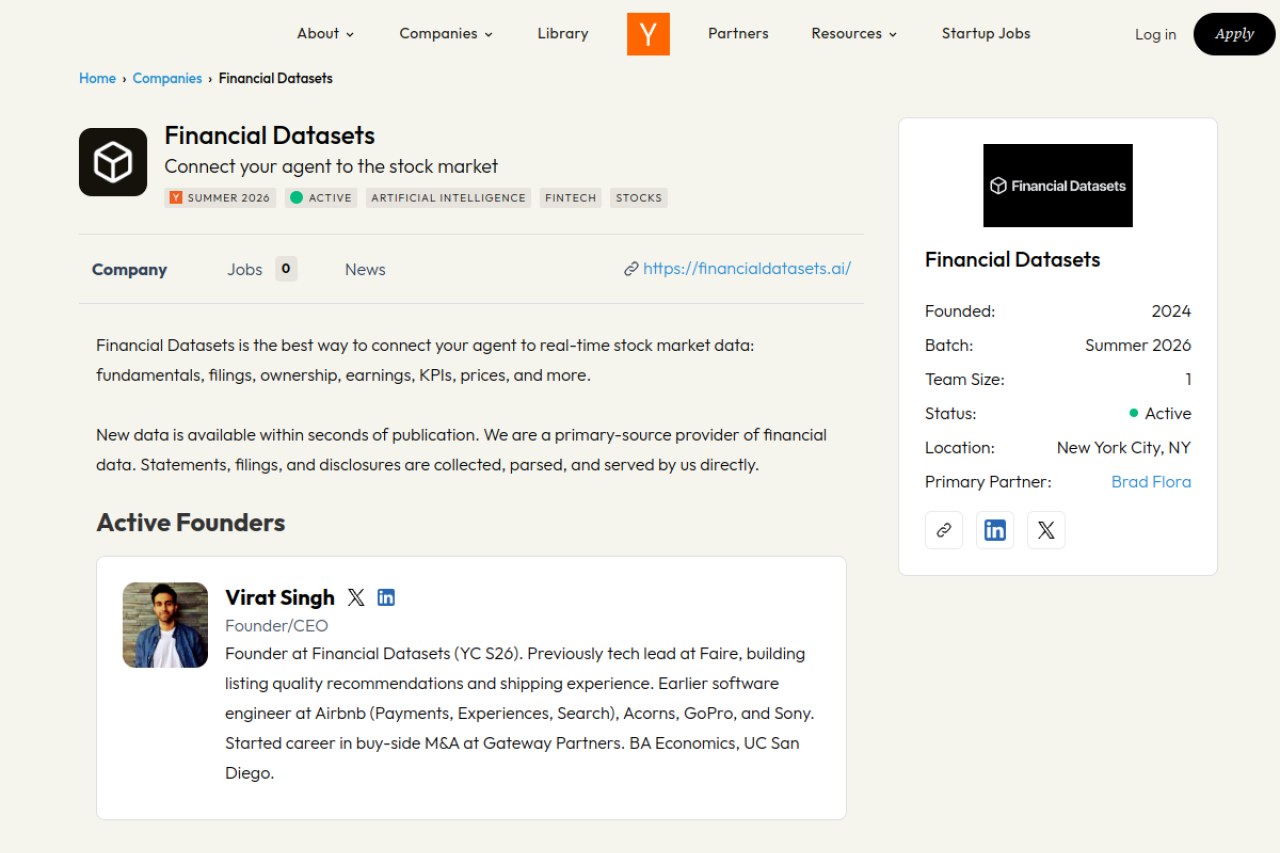Click 'New York City, NY' location value
The image size is (1280, 853).
point(1124,448)
